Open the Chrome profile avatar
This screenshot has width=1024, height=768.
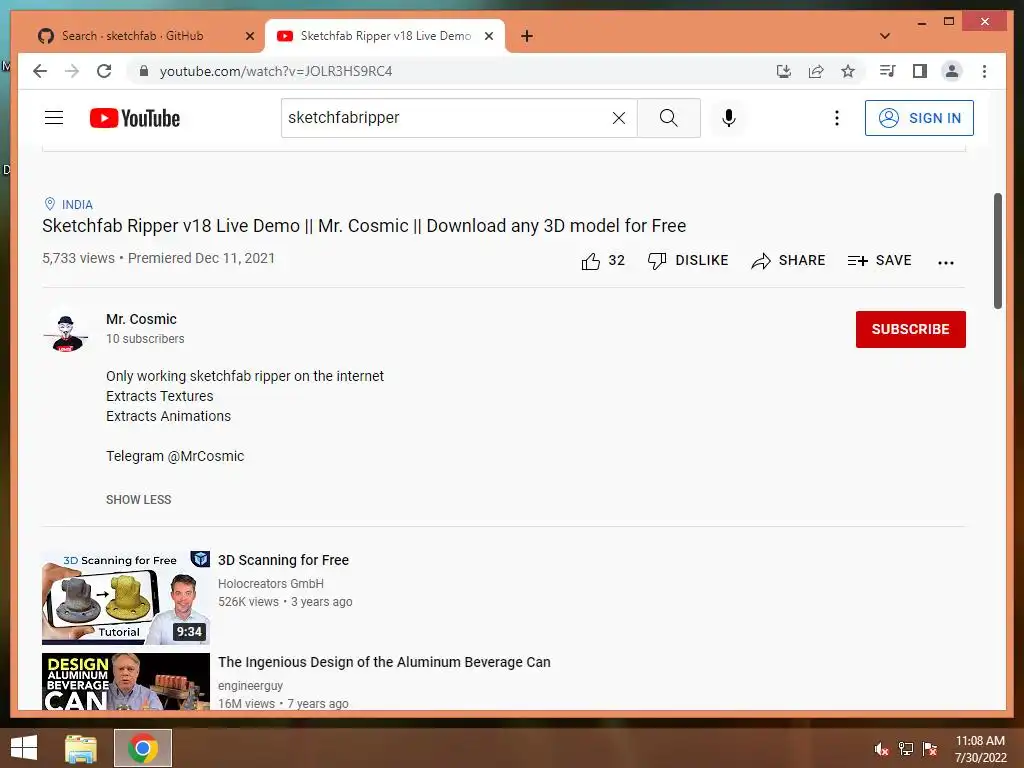[952, 71]
